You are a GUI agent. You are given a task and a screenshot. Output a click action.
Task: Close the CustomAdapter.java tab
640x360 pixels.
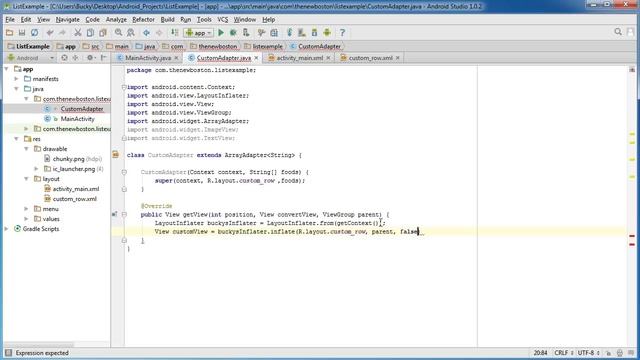pyautogui.click(x=256, y=58)
